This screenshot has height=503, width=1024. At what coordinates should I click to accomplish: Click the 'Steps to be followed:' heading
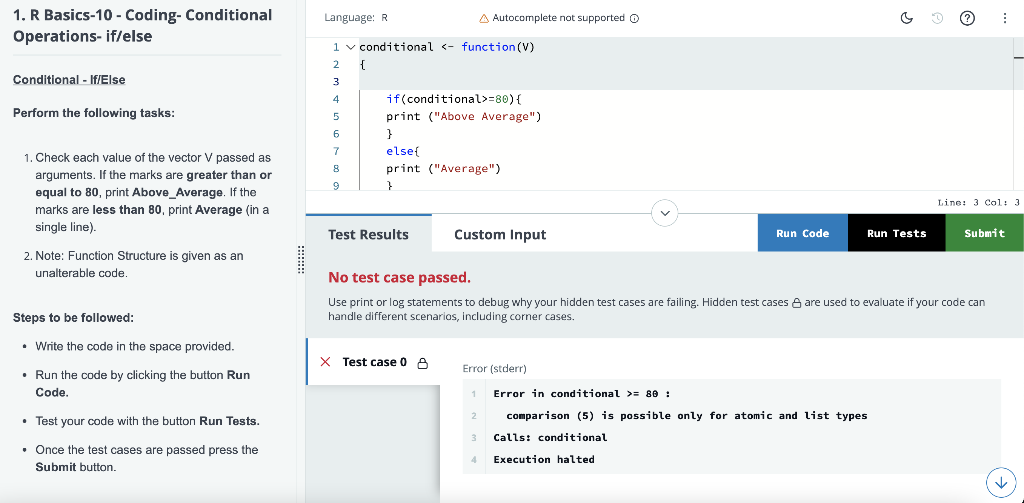(73, 318)
